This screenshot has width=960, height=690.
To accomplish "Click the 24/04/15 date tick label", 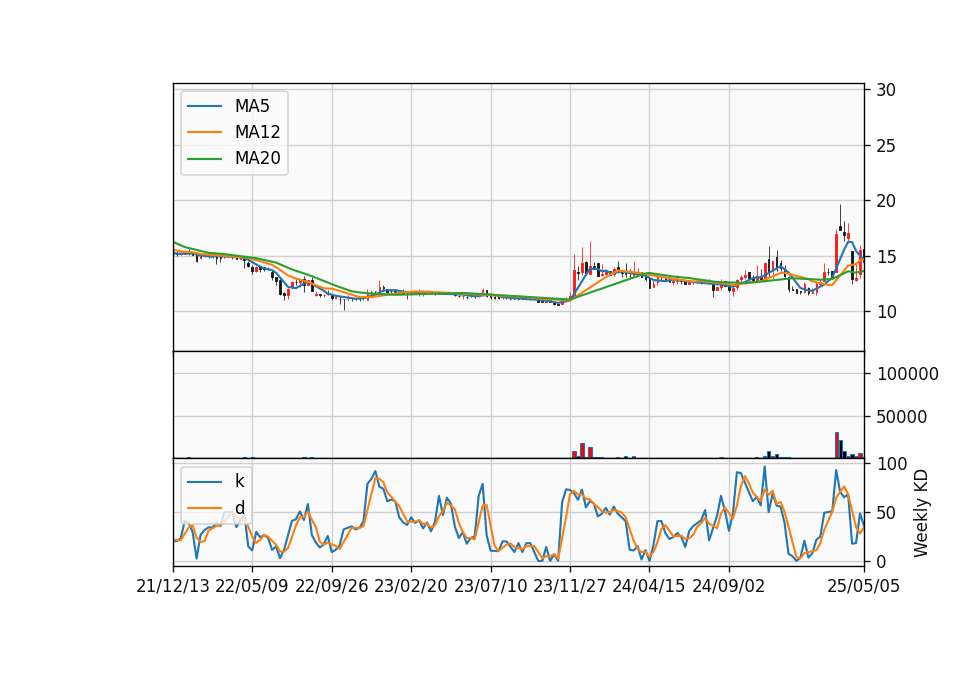I will [x=649, y=586].
